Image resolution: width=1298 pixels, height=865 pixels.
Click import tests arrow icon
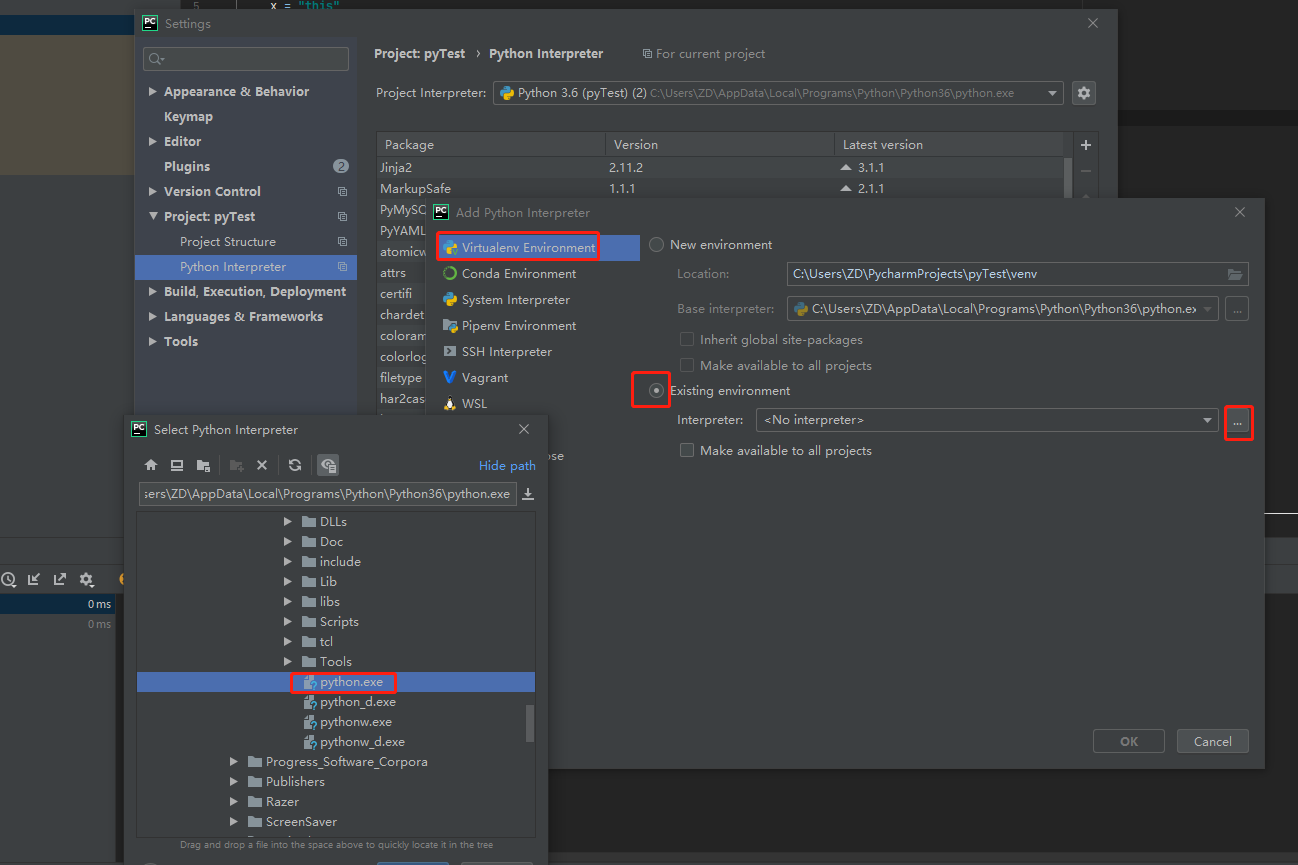pyautogui.click(x=34, y=579)
